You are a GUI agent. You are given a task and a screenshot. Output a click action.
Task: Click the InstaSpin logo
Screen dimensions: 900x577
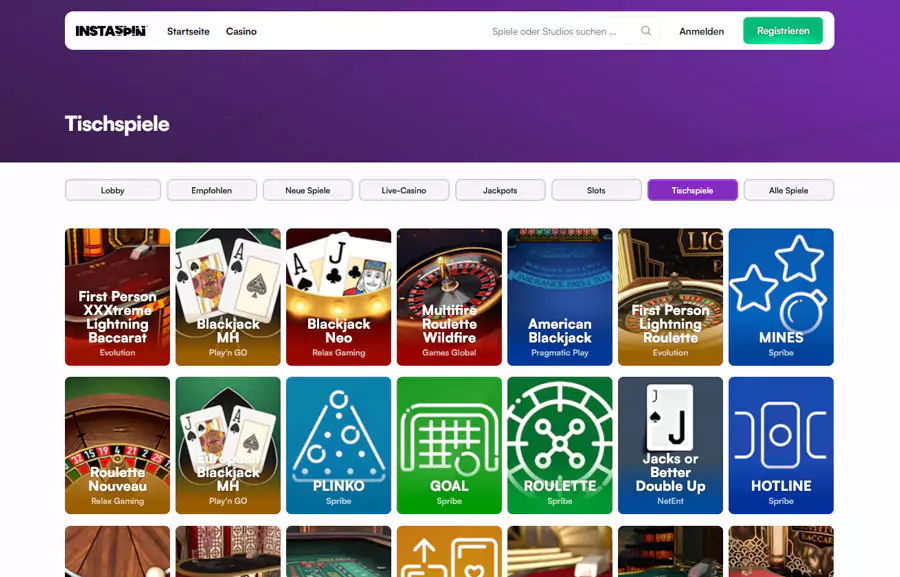tap(111, 31)
